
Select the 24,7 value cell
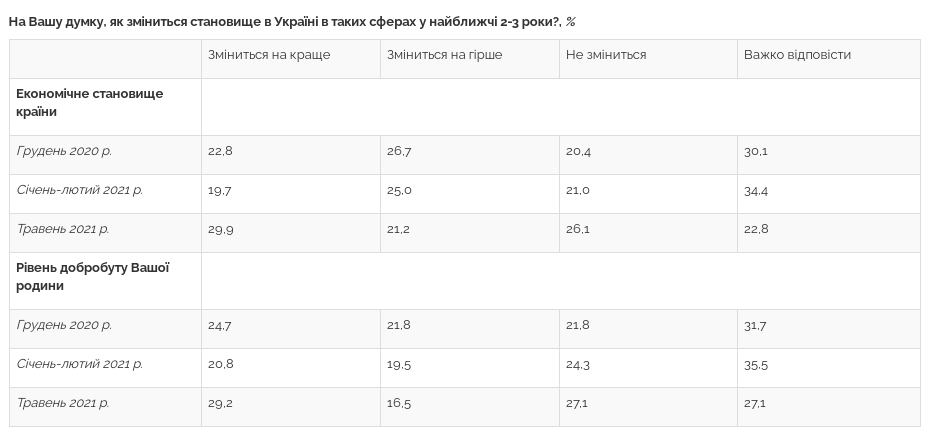(220, 325)
